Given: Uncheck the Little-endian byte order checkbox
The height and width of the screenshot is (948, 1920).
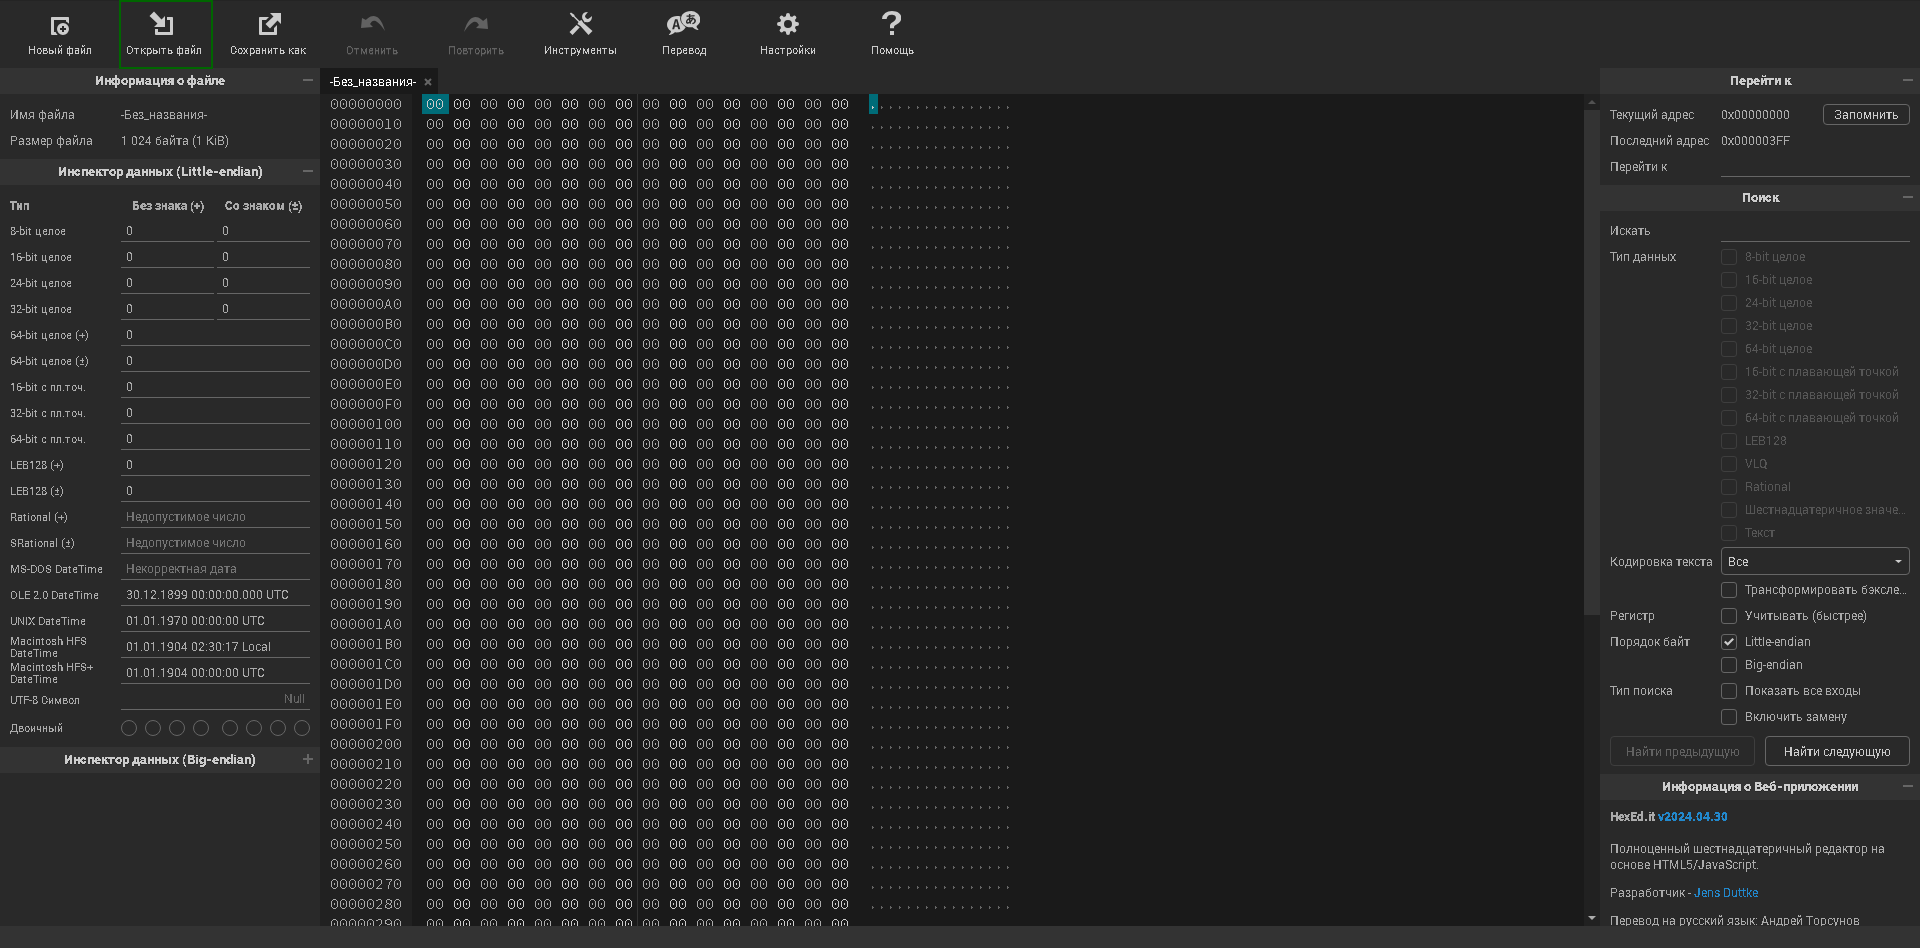Looking at the screenshot, I should (x=1729, y=642).
